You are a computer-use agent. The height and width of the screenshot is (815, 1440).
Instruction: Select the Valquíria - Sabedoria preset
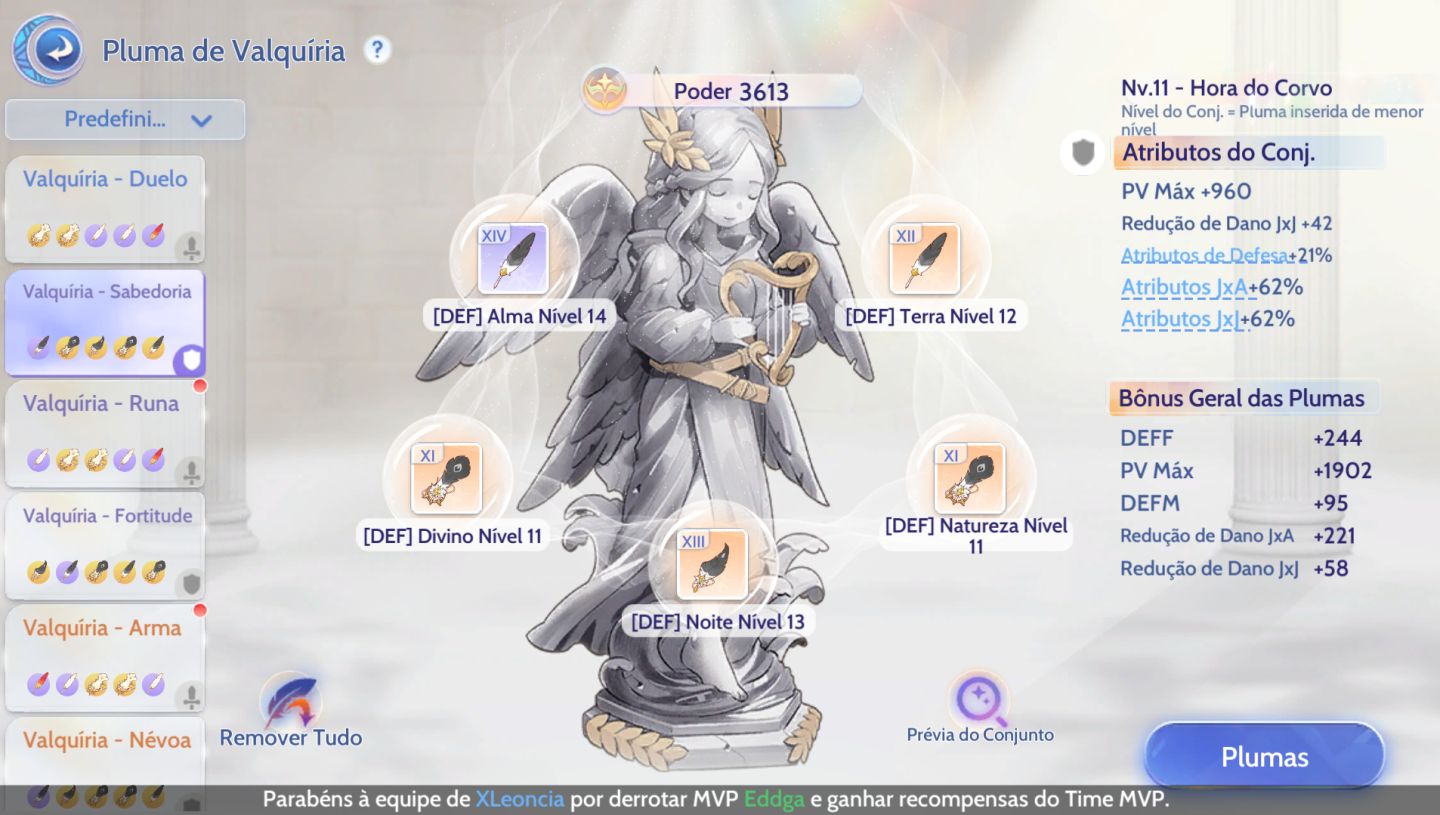(105, 322)
